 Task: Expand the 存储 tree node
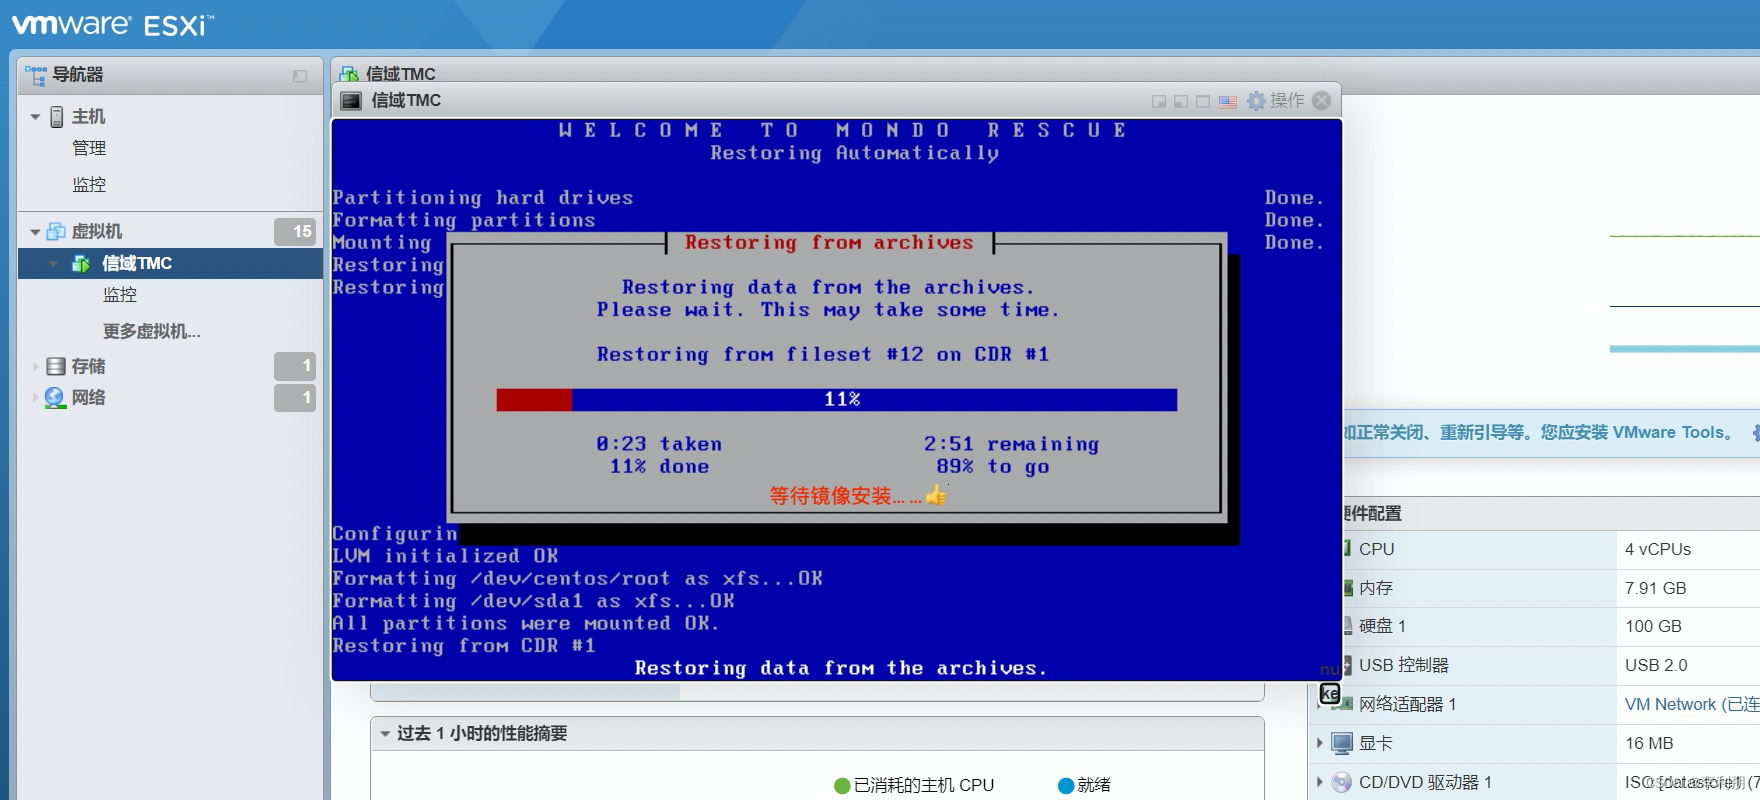(x=36, y=367)
